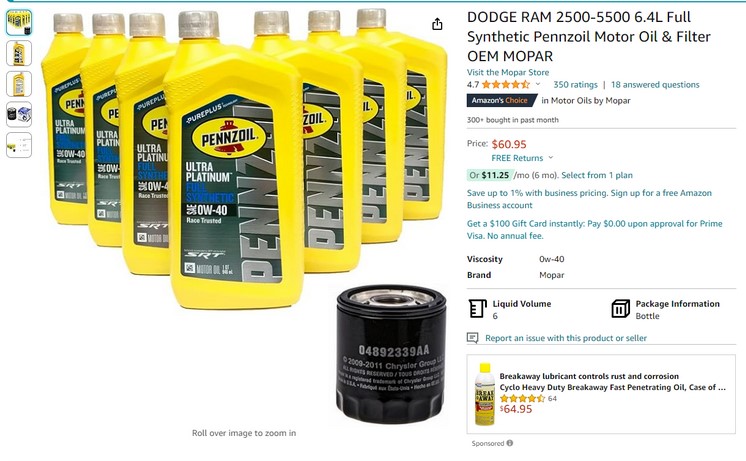Click Select from 1 plan link
746x461 pixels.
[597, 175]
